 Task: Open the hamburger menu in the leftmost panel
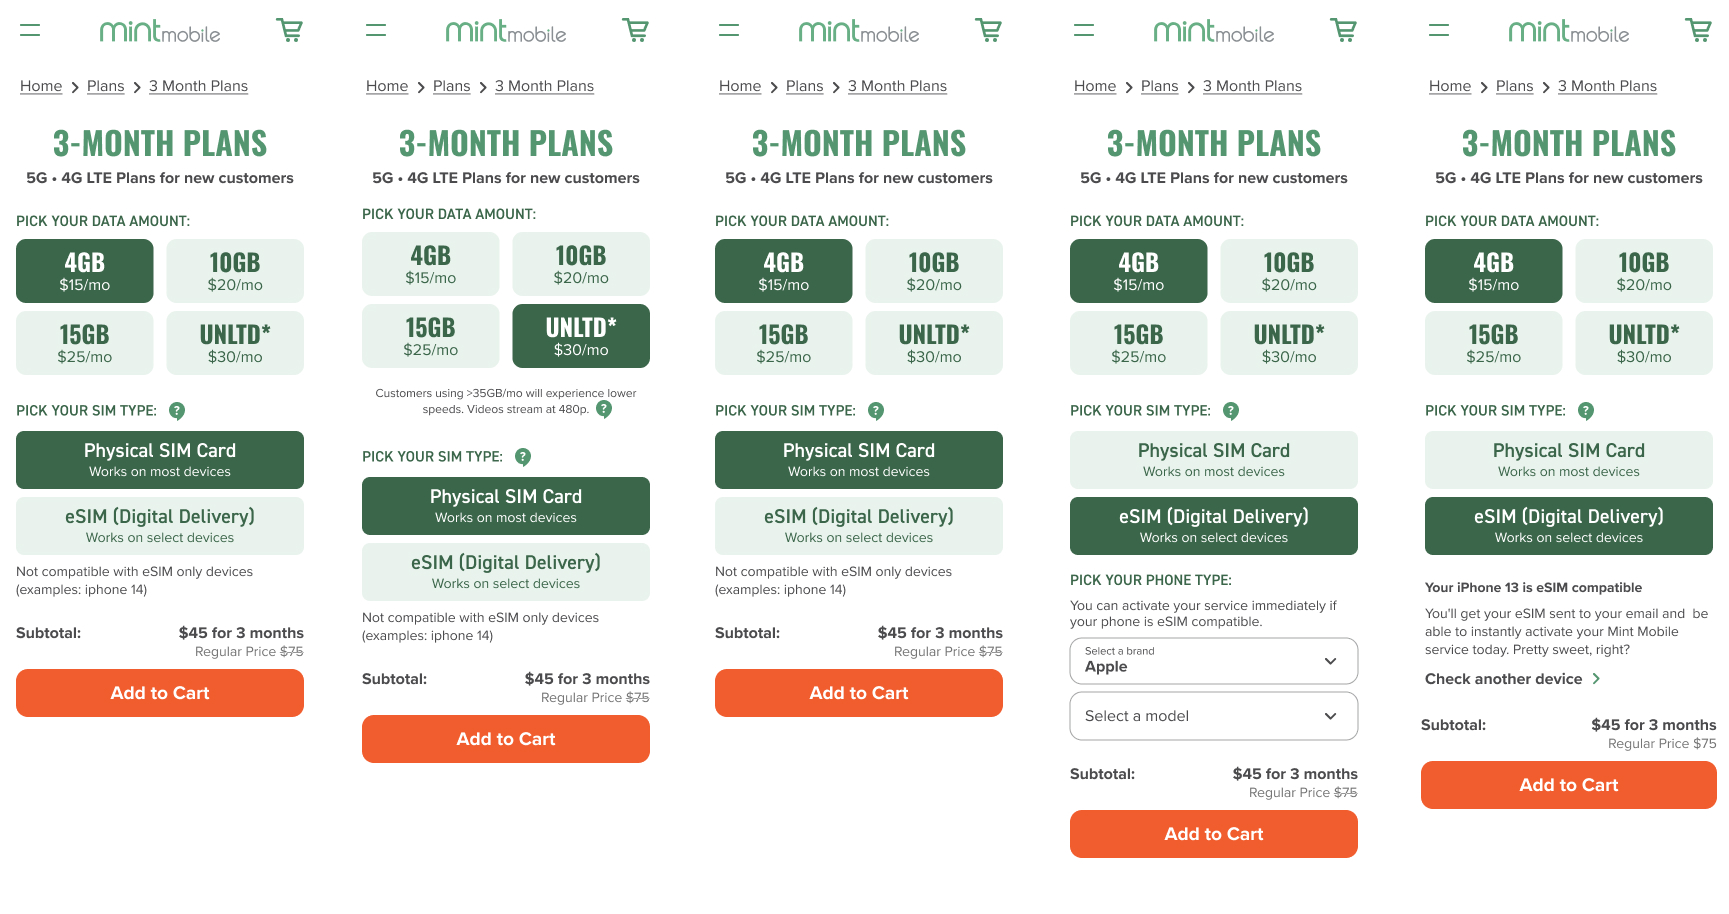[x=30, y=31]
